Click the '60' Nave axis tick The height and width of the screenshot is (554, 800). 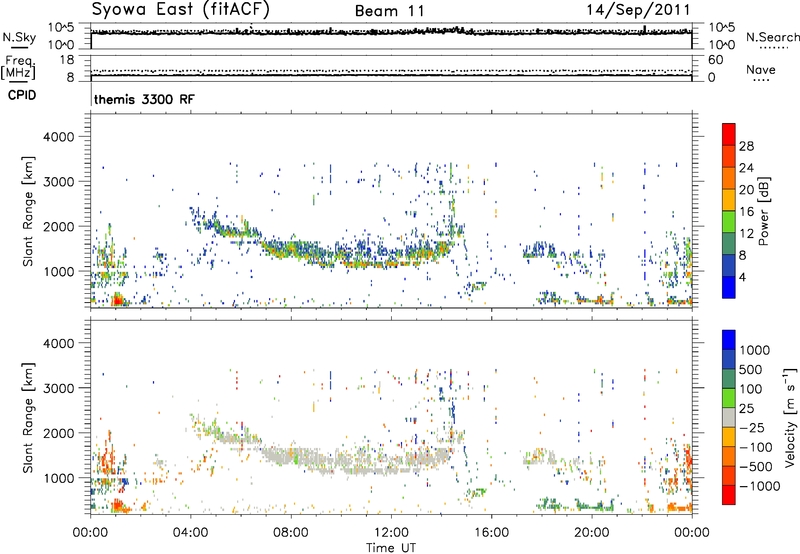click(x=715, y=60)
